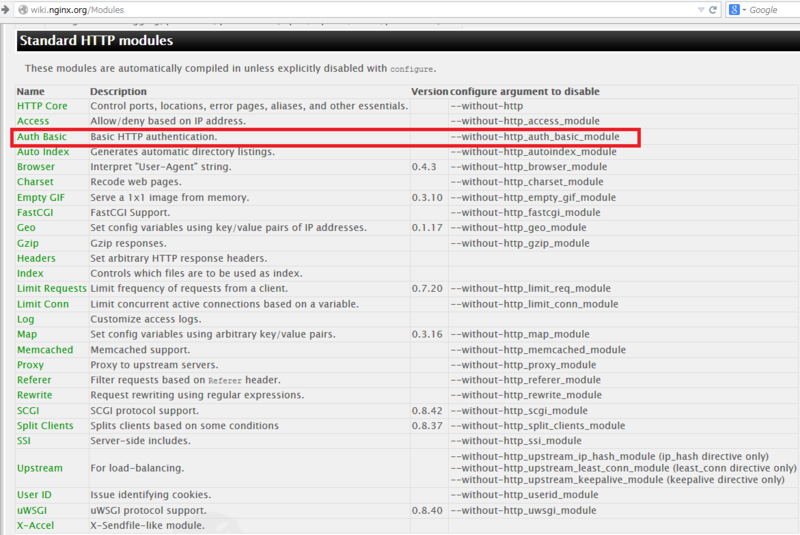Open the Limit Conn module link
Viewport: 800px width, 535px height.
point(43,304)
